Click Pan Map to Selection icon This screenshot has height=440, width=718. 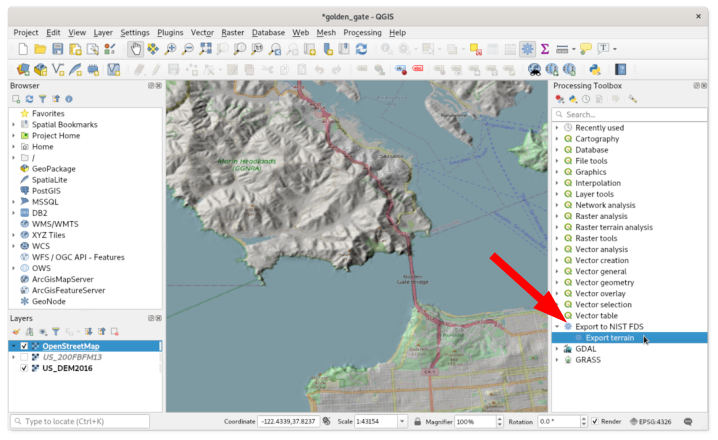[153, 49]
